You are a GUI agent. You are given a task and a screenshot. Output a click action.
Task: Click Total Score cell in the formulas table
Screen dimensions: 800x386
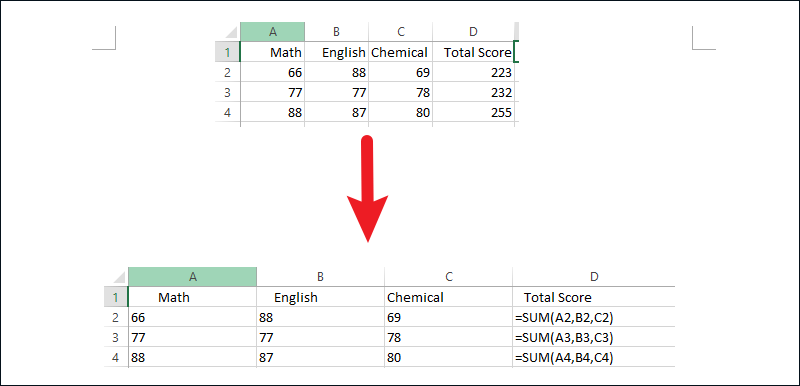coord(594,297)
